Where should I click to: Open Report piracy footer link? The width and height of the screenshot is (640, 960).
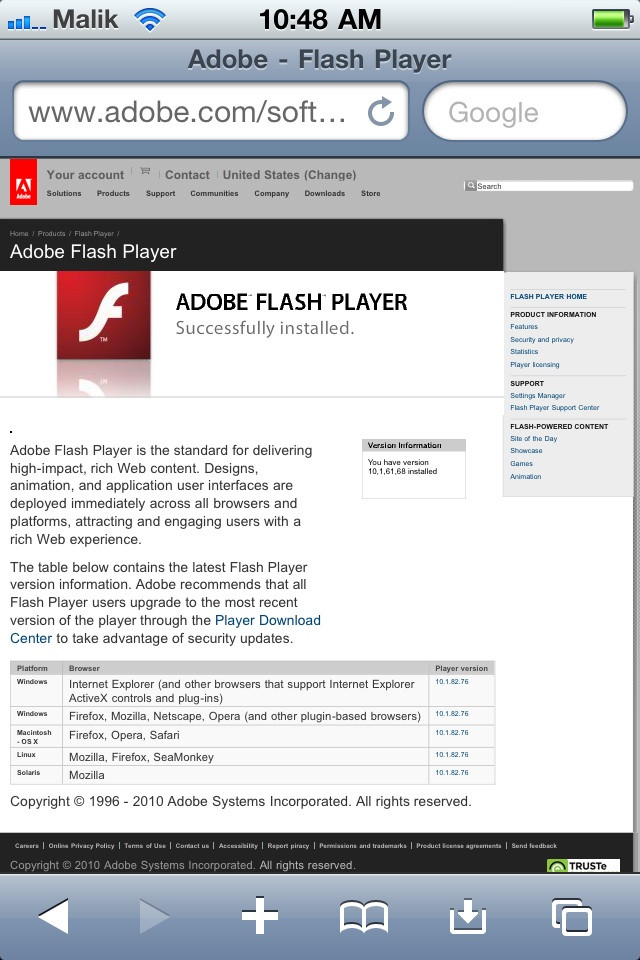pos(288,846)
